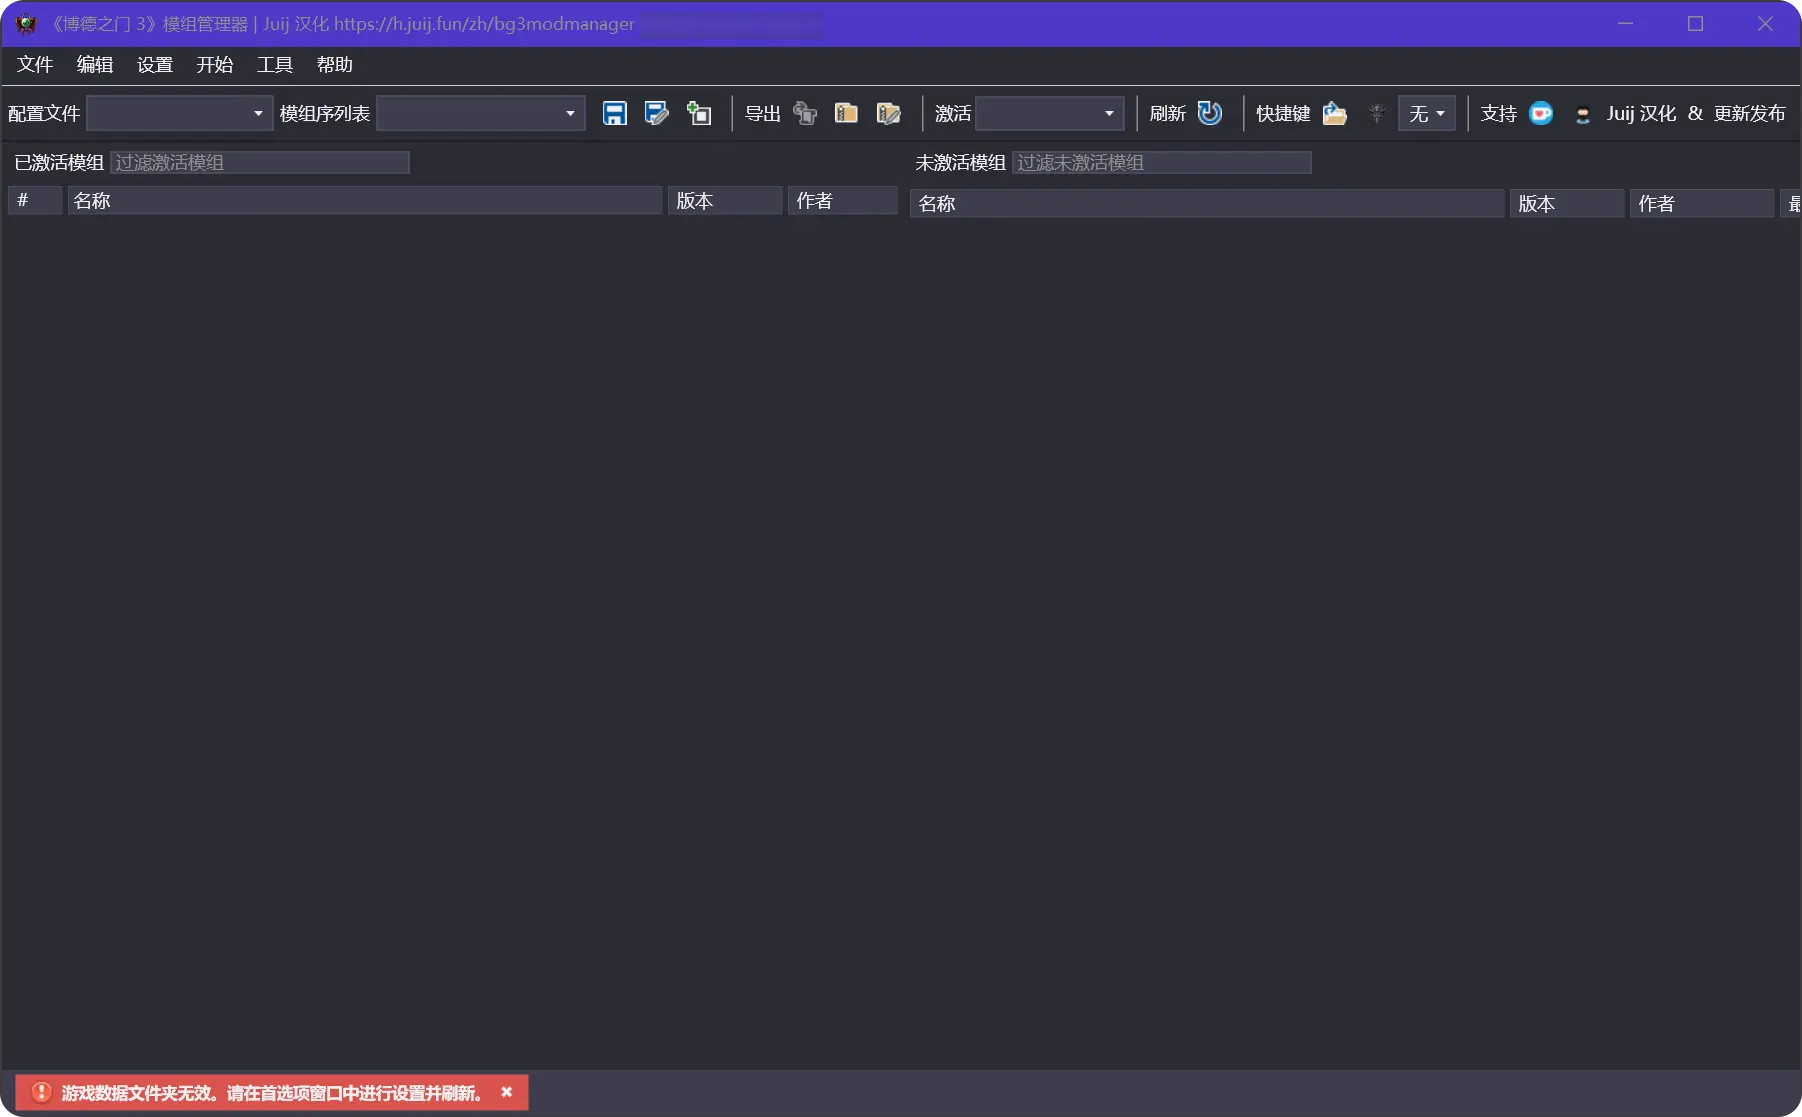Click the blue circular refresh icon

(1210, 113)
